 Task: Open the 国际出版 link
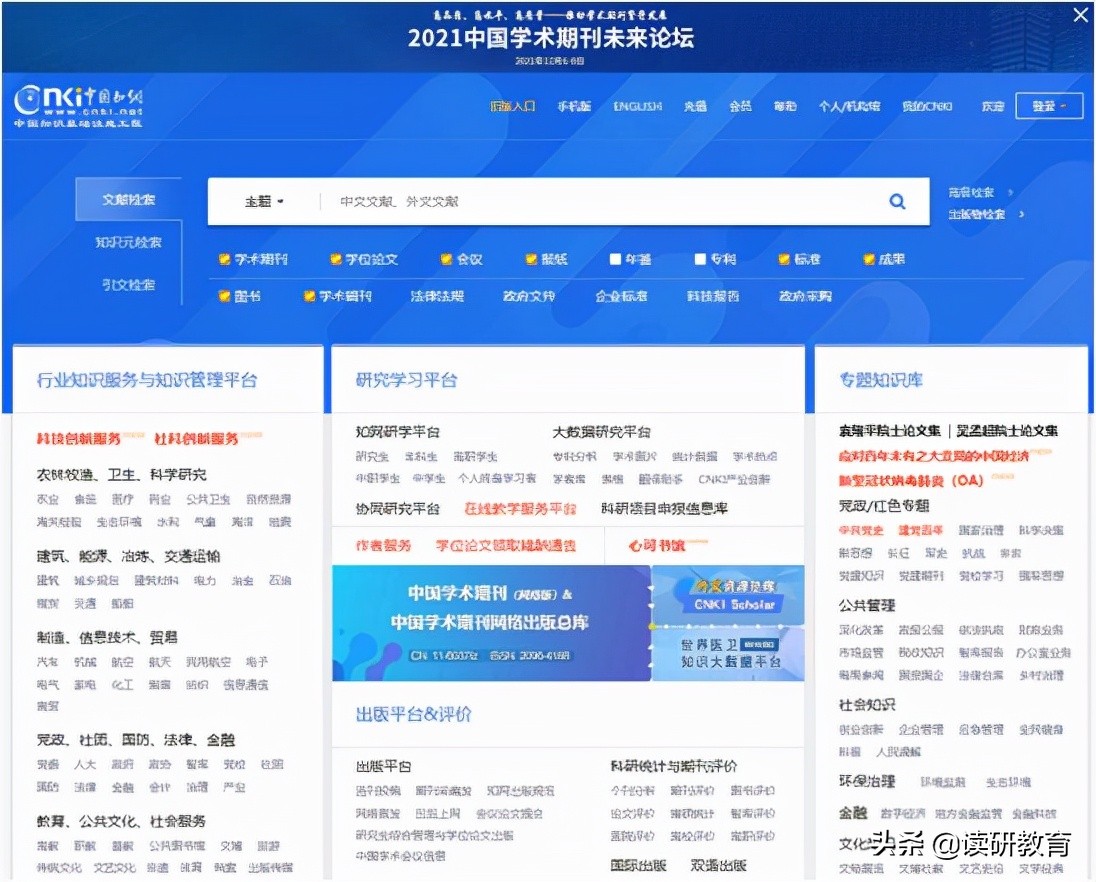638,865
